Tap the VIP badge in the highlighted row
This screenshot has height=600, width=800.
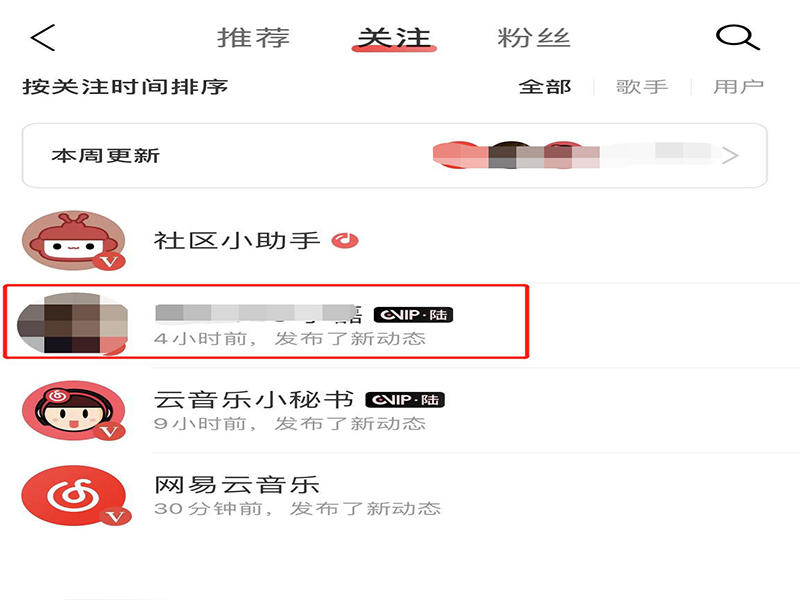tap(413, 315)
